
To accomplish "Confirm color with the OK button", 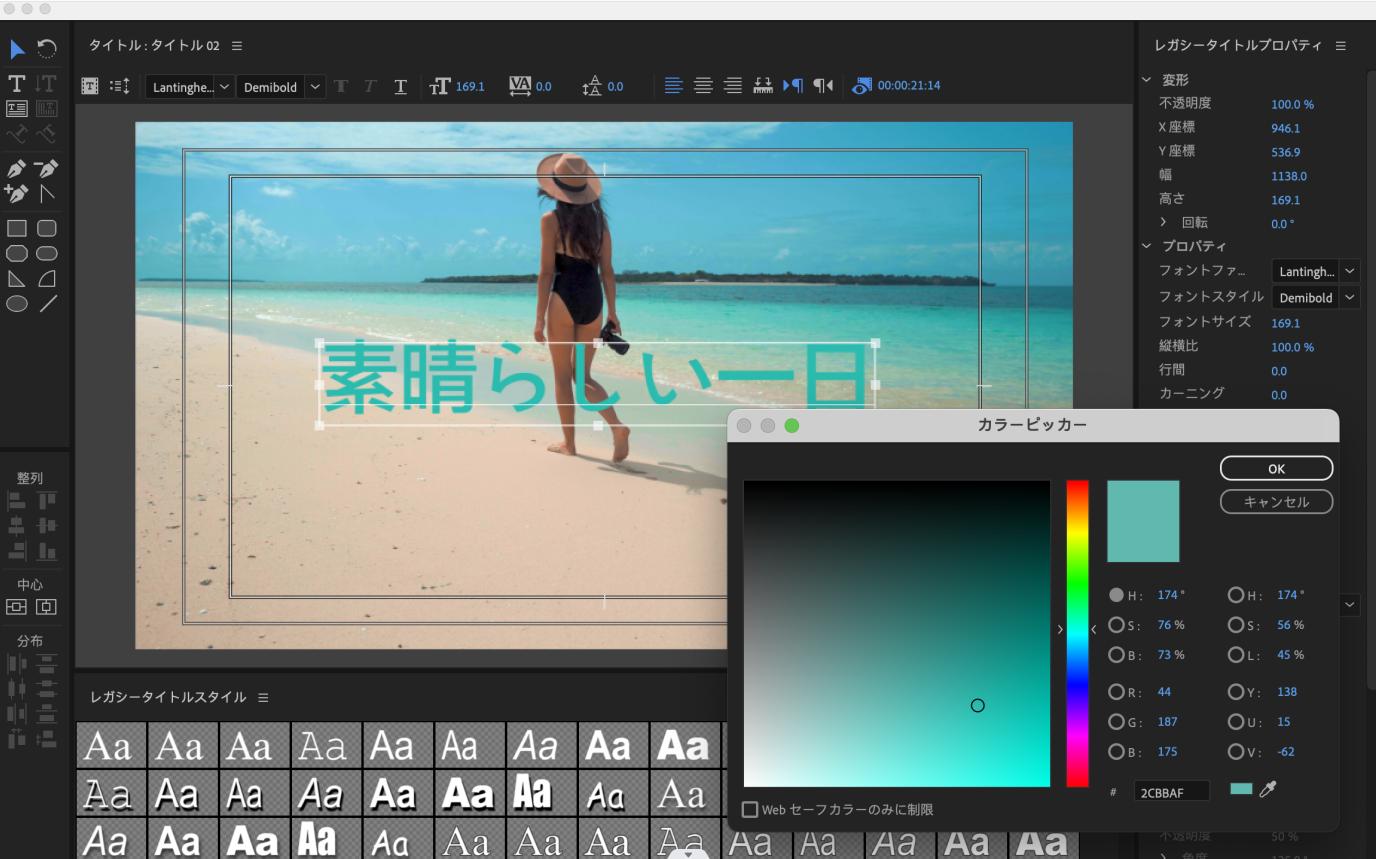I will click(1276, 468).
